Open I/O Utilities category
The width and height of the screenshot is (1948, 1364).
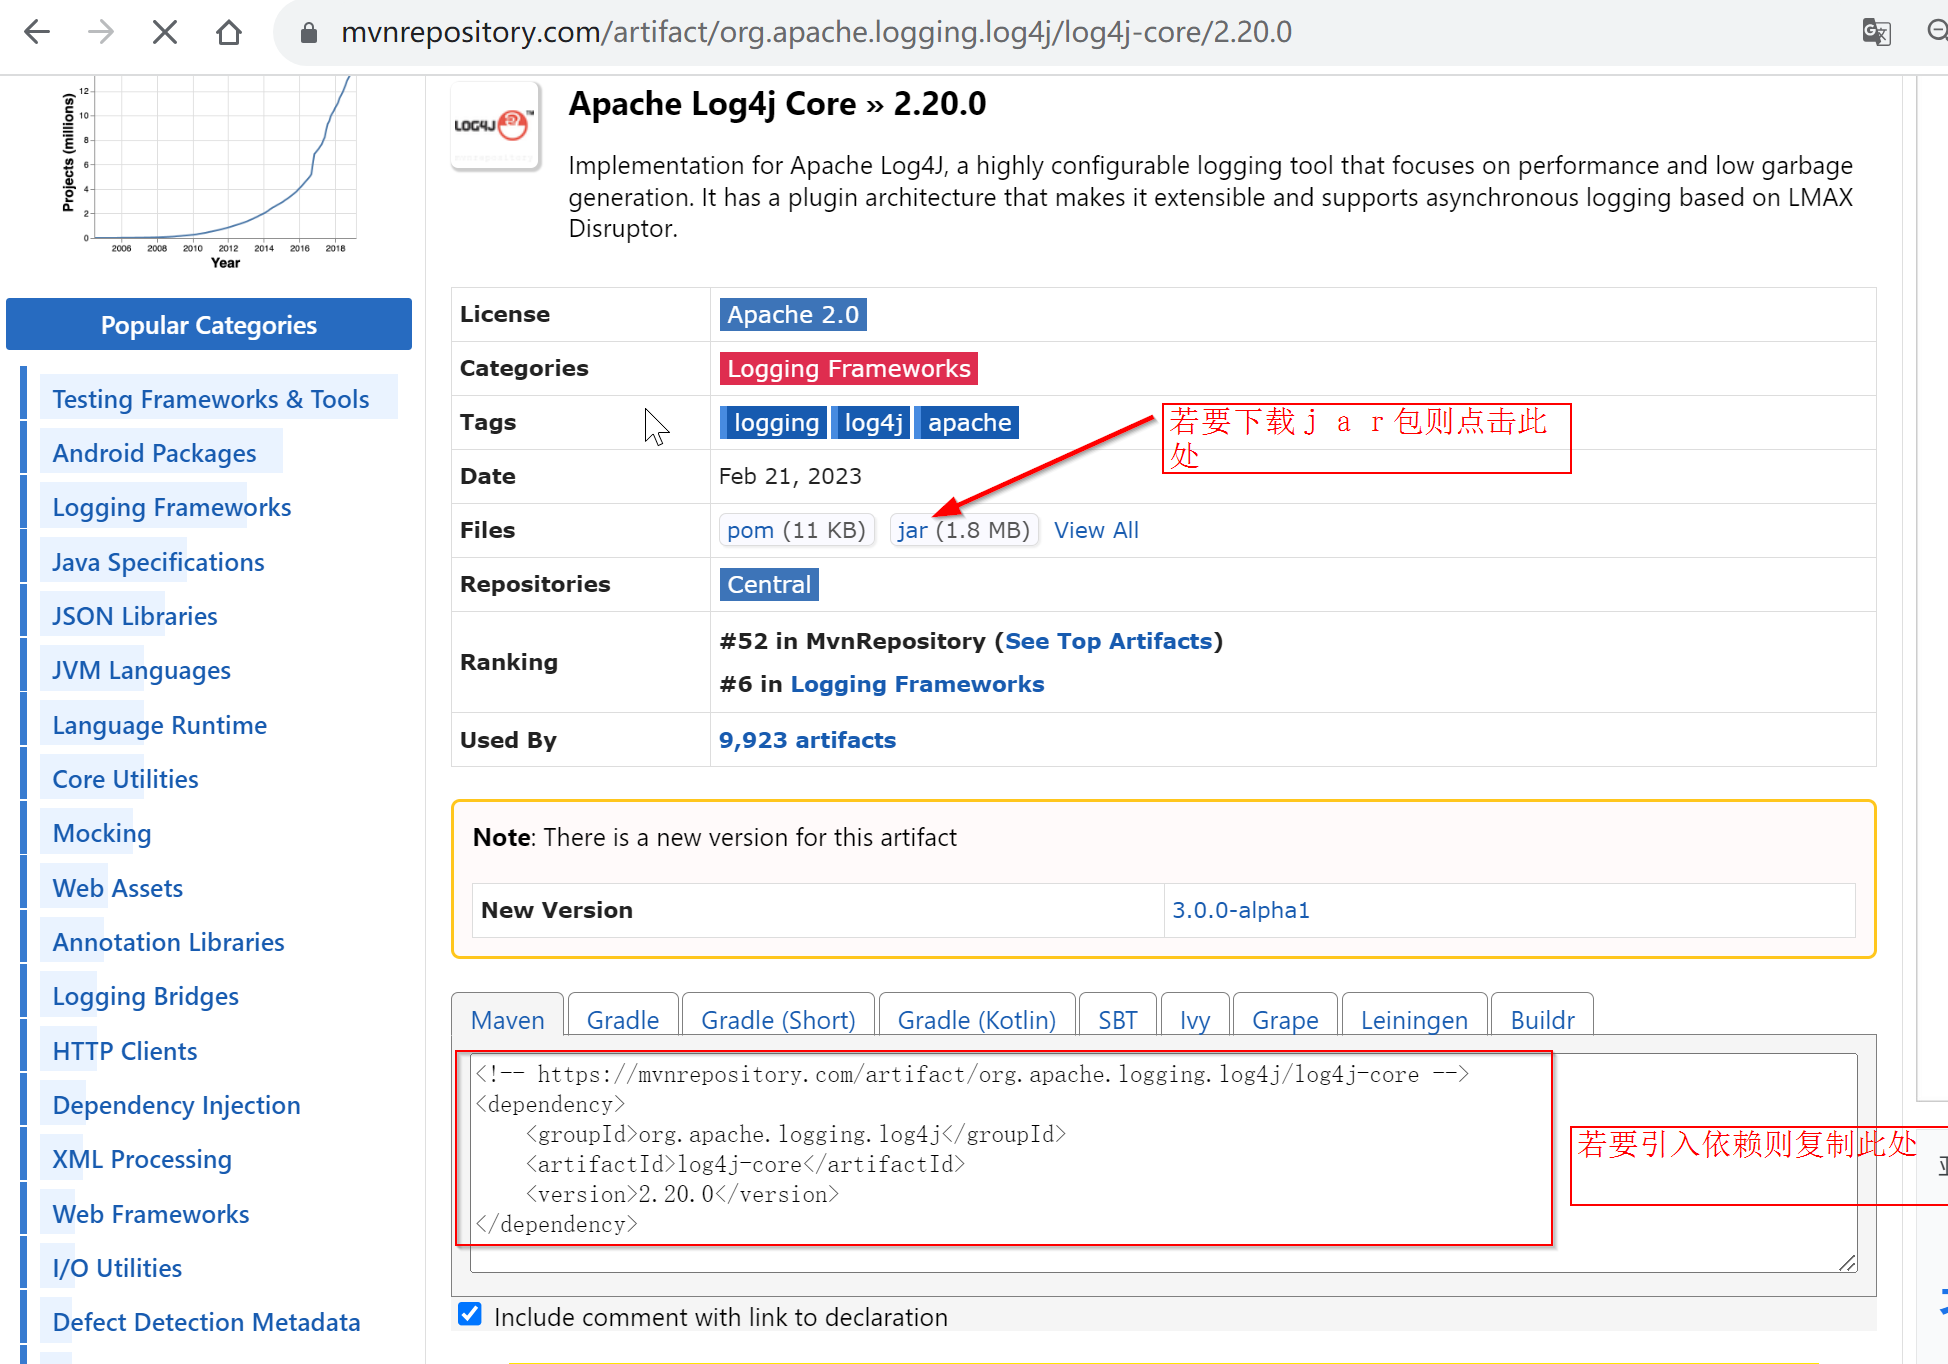pos(117,1268)
